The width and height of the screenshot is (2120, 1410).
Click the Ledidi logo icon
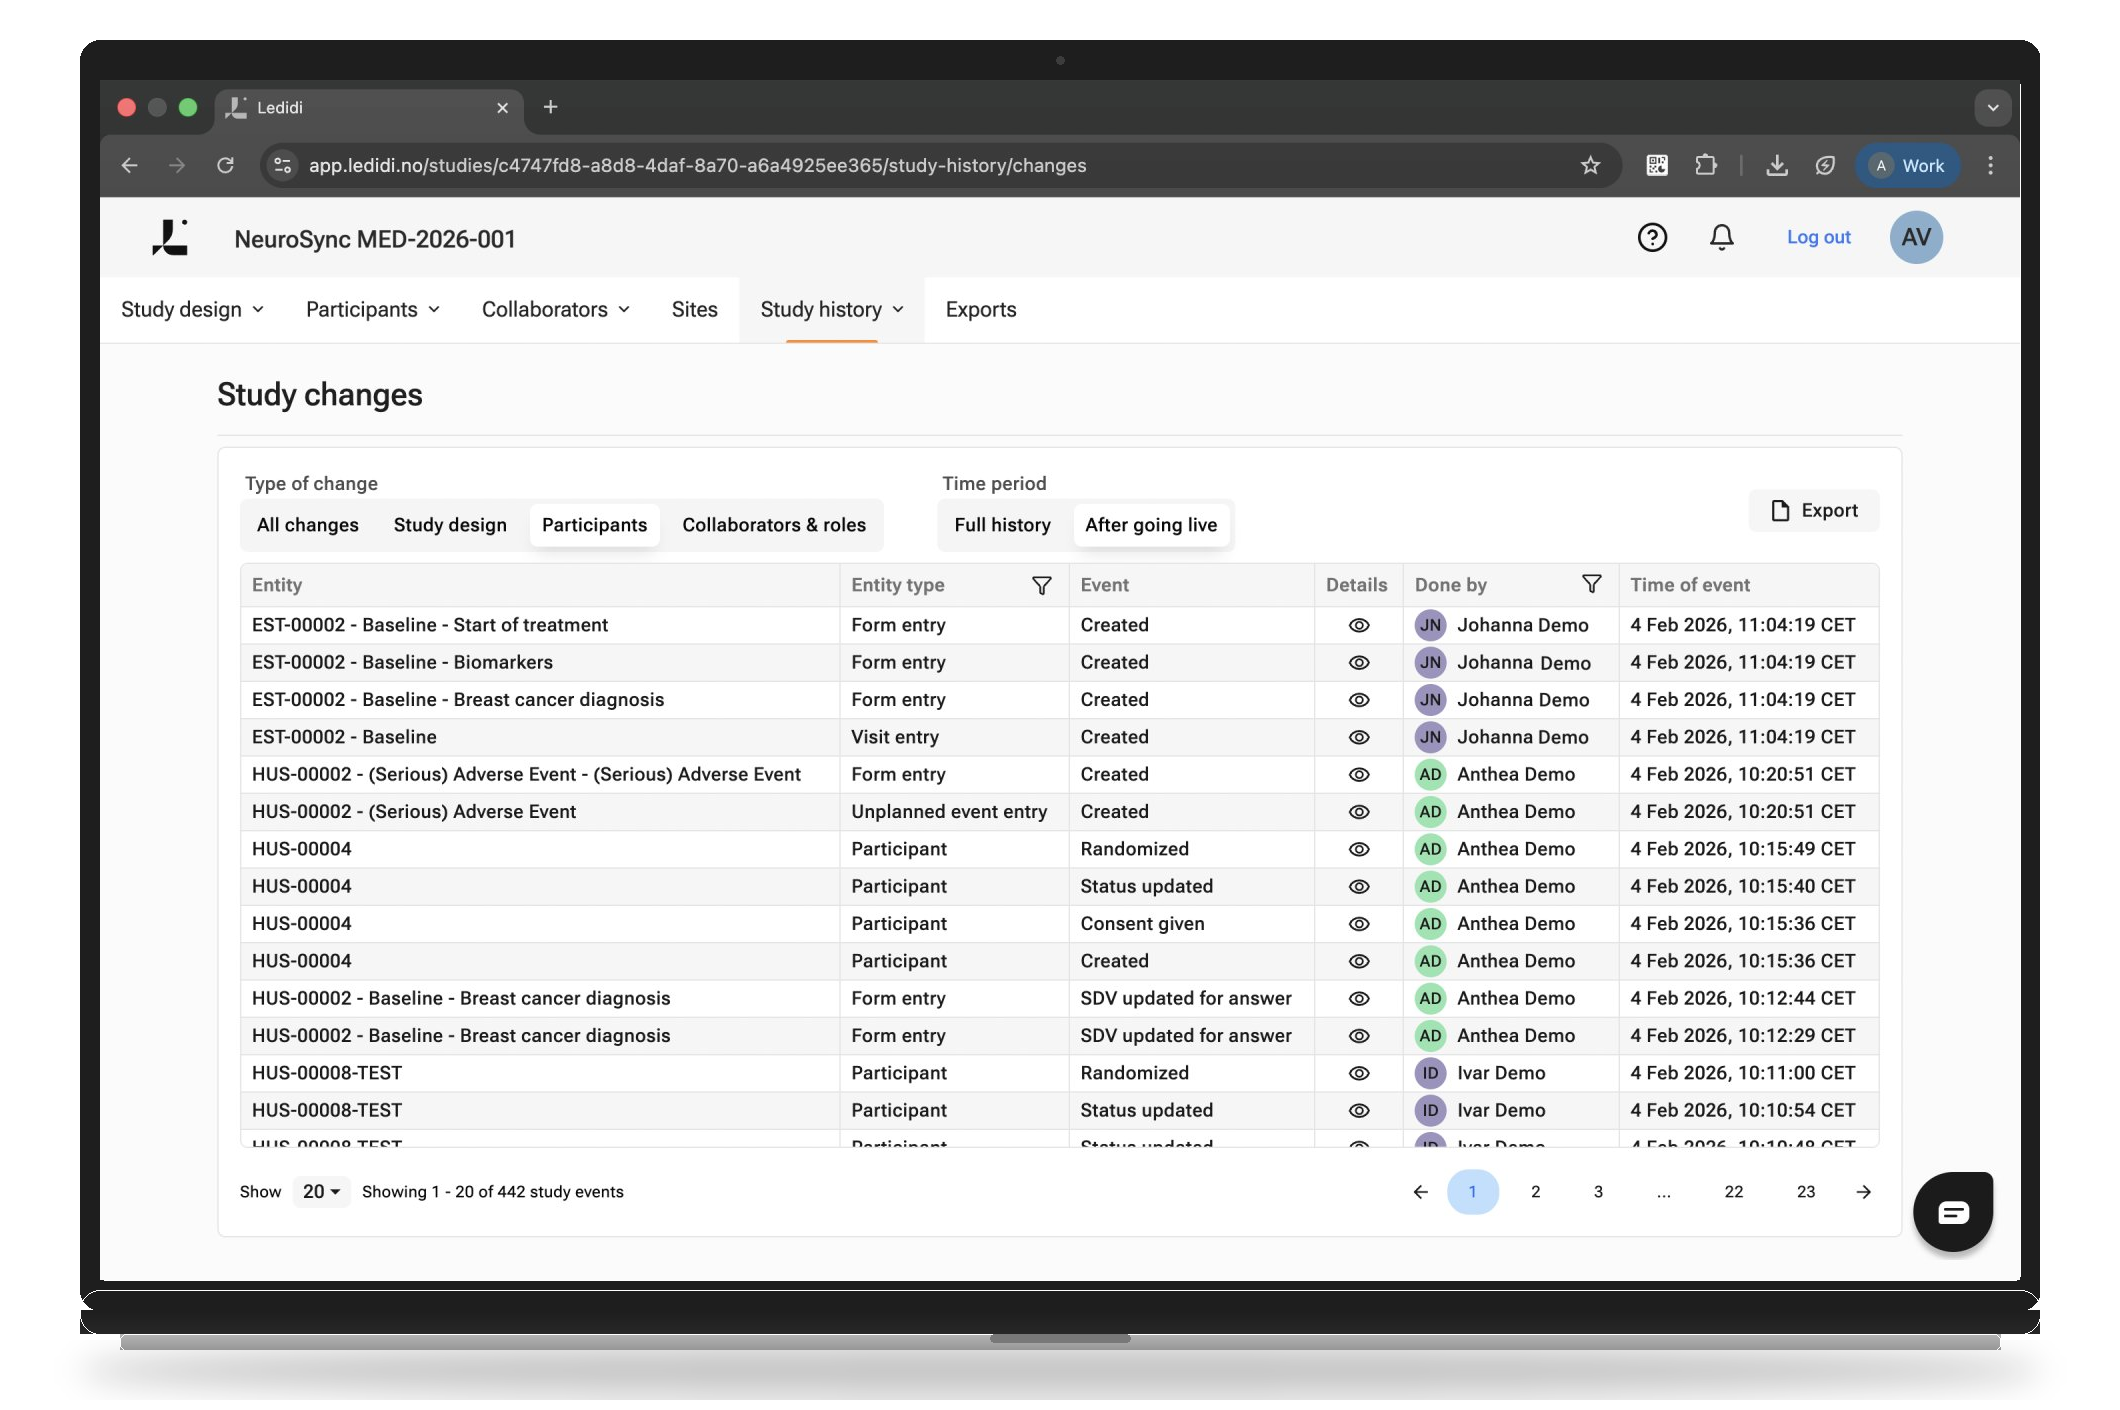[x=170, y=238]
